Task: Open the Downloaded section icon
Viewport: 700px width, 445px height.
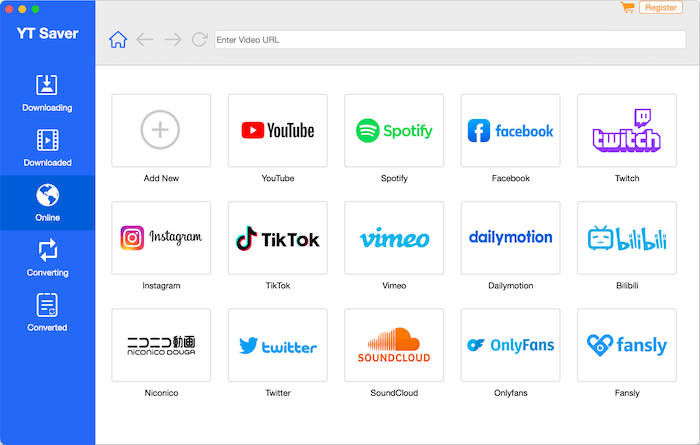Action: pos(47,140)
